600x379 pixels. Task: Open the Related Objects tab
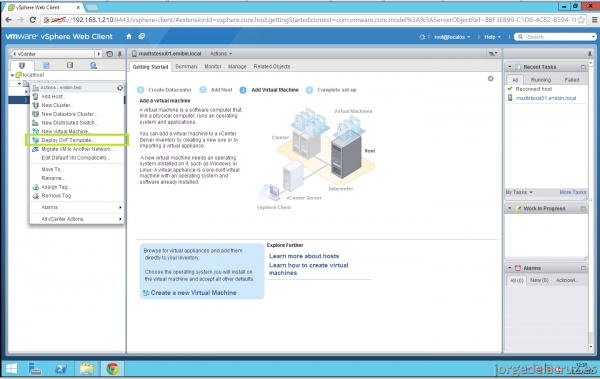(x=272, y=66)
